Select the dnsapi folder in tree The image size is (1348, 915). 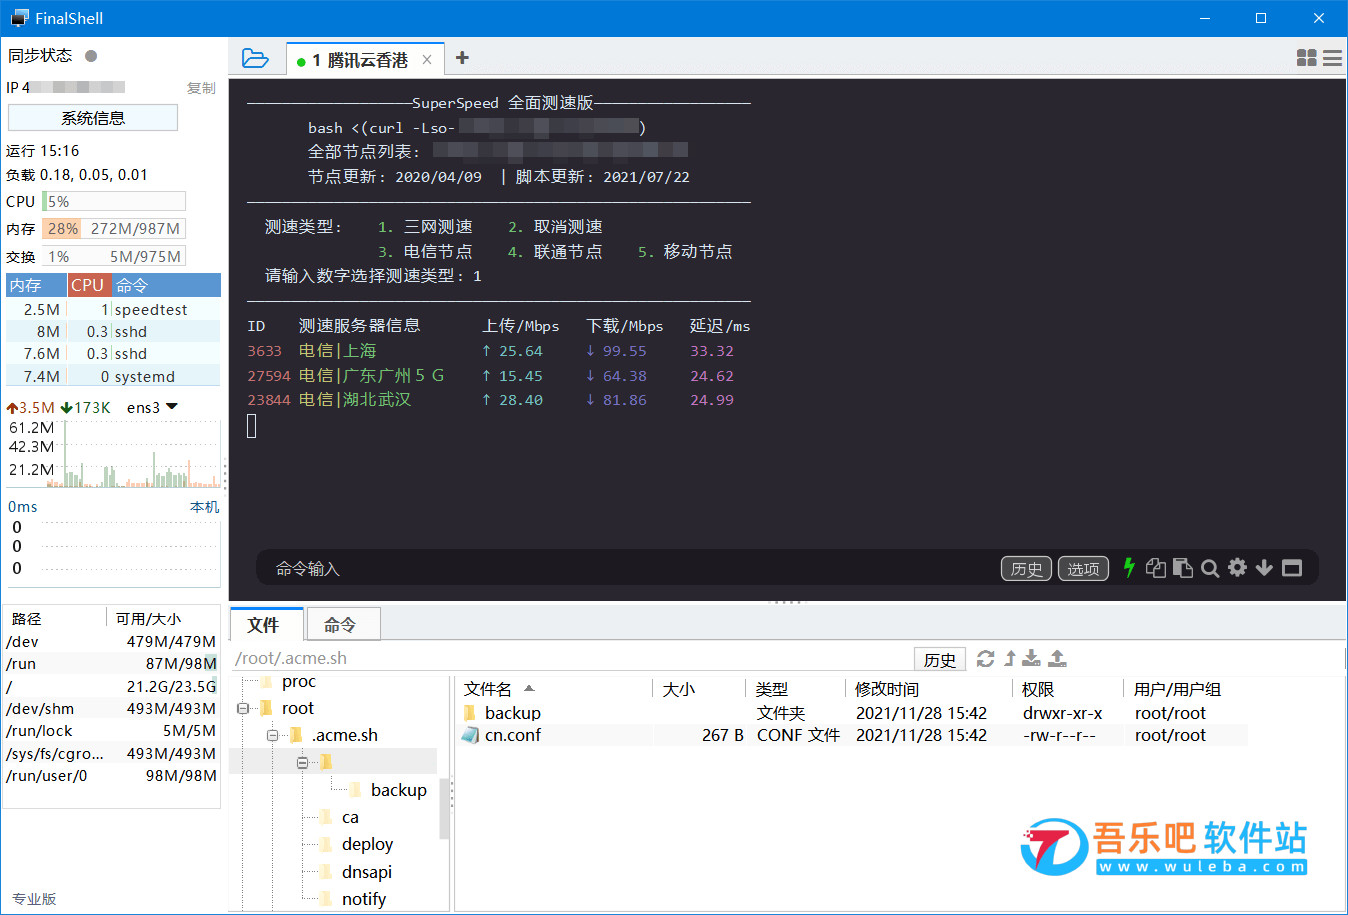click(x=367, y=872)
